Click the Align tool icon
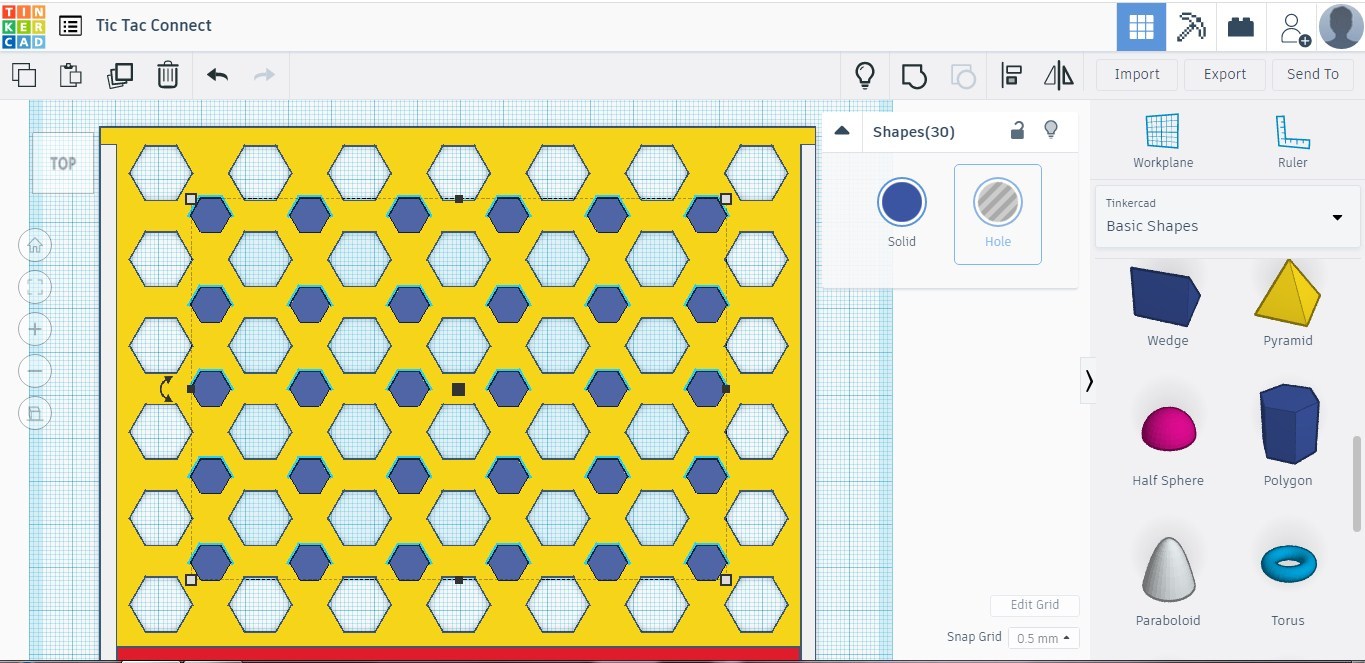Screen dimensions: 1365x663 pyautogui.click(x=1011, y=75)
